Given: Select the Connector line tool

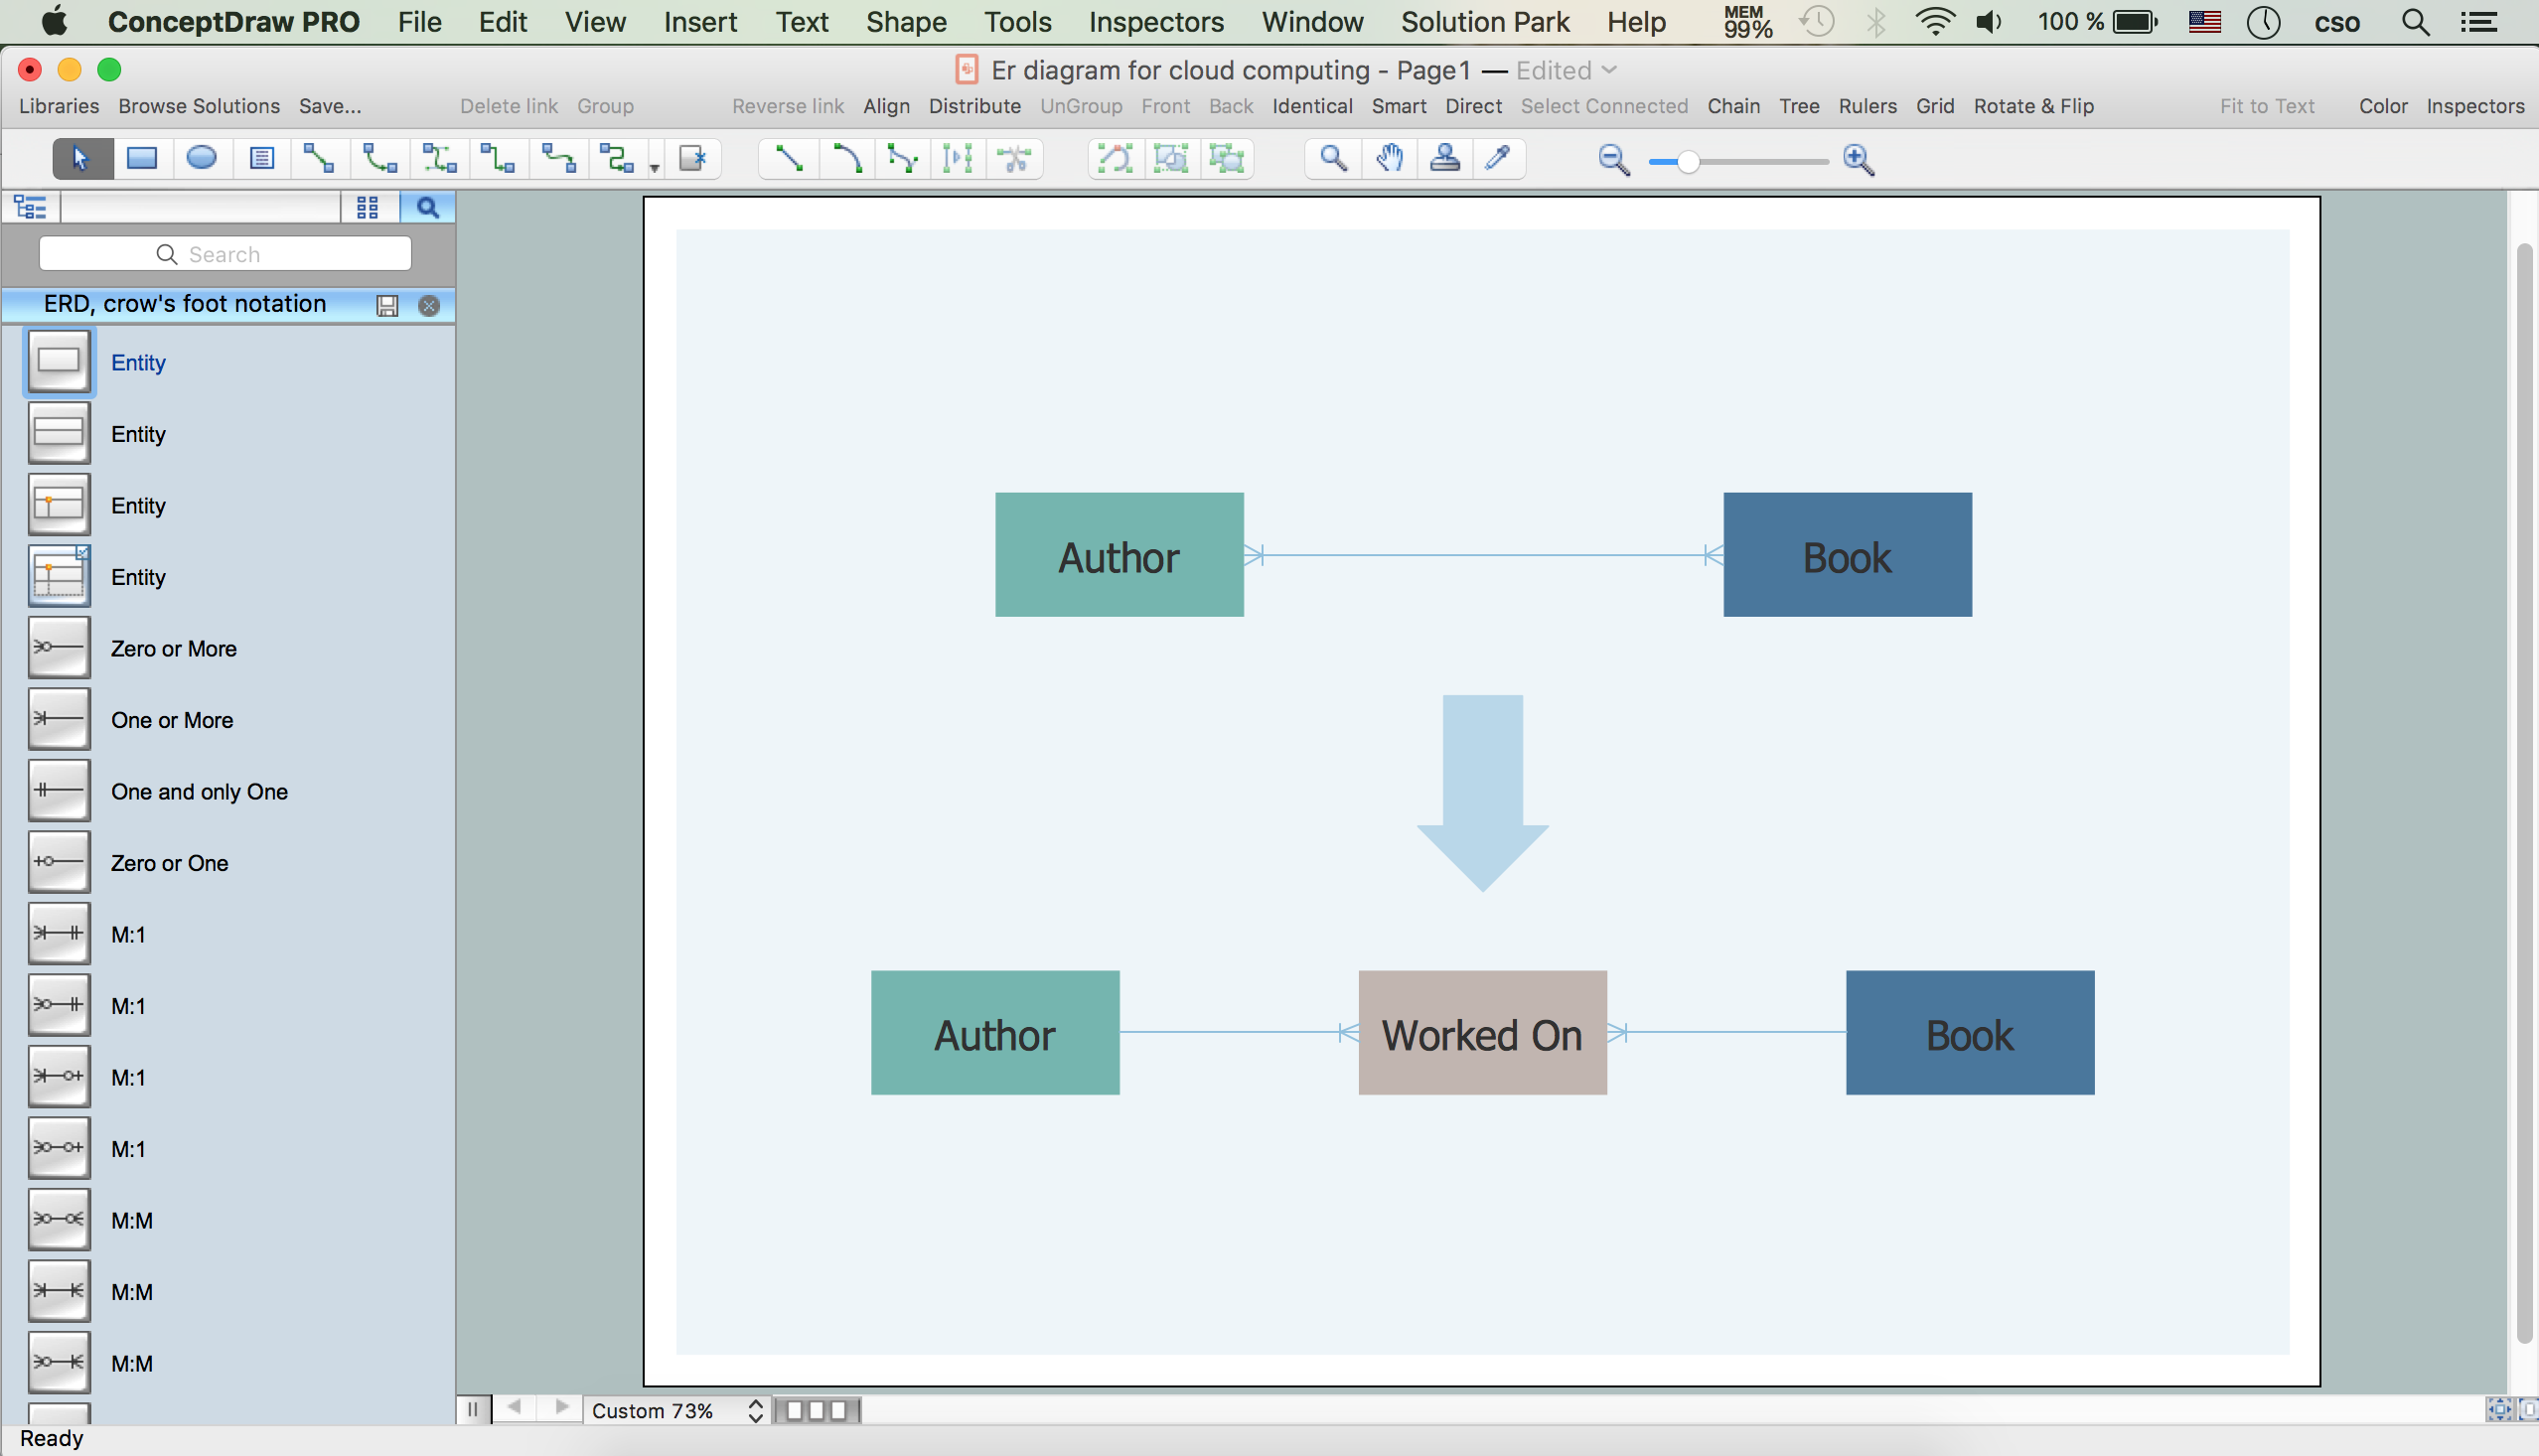Looking at the screenshot, I should (788, 157).
